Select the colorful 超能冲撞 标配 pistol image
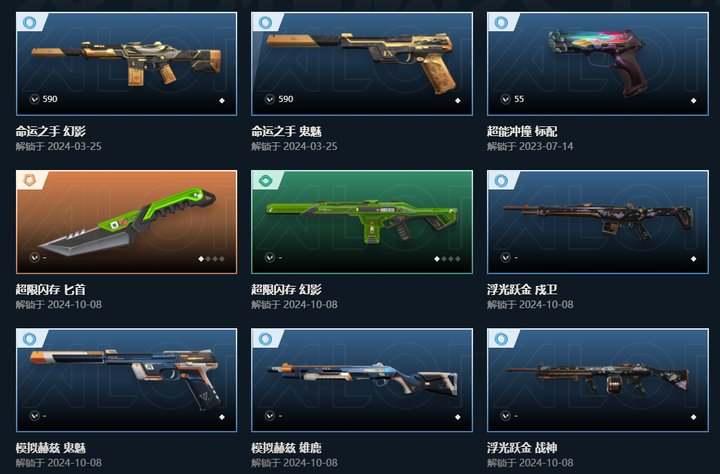 tap(597, 60)
